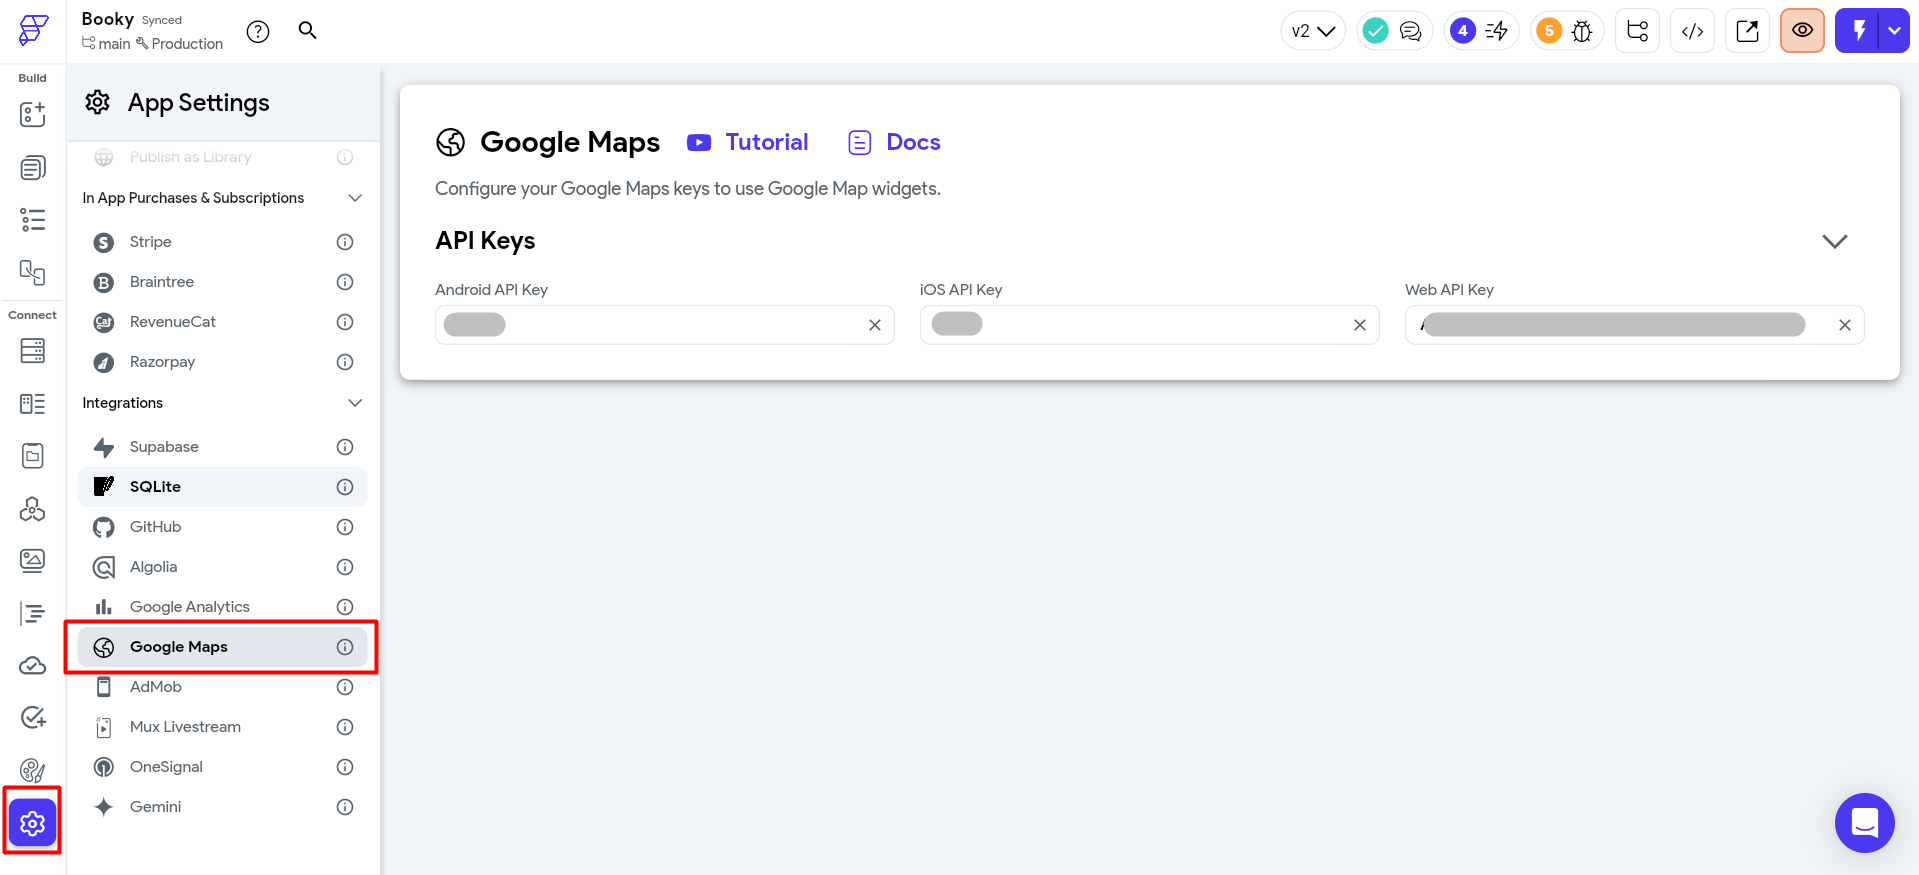Open GitHub integration settings
The width and height of the screenshot is (1919, 875).
222,527
